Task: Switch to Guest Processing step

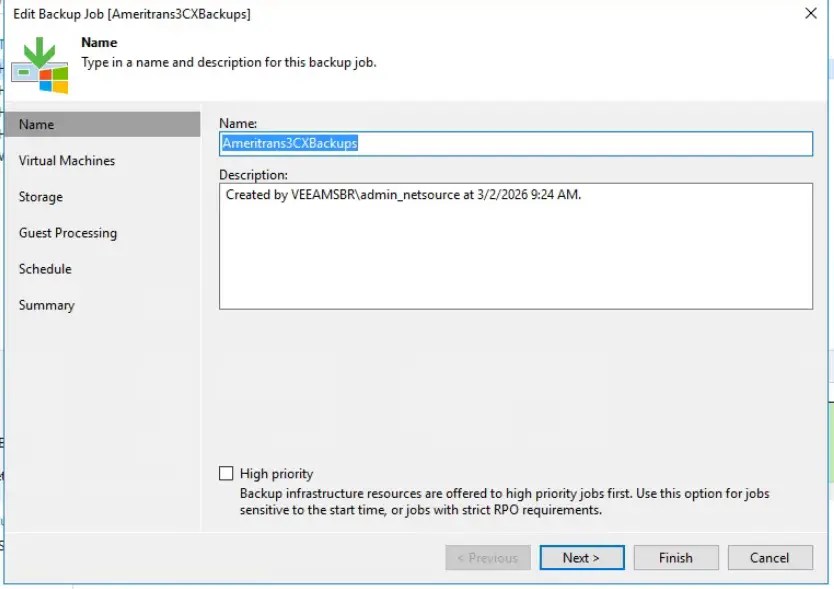Action: pos(68,233)
